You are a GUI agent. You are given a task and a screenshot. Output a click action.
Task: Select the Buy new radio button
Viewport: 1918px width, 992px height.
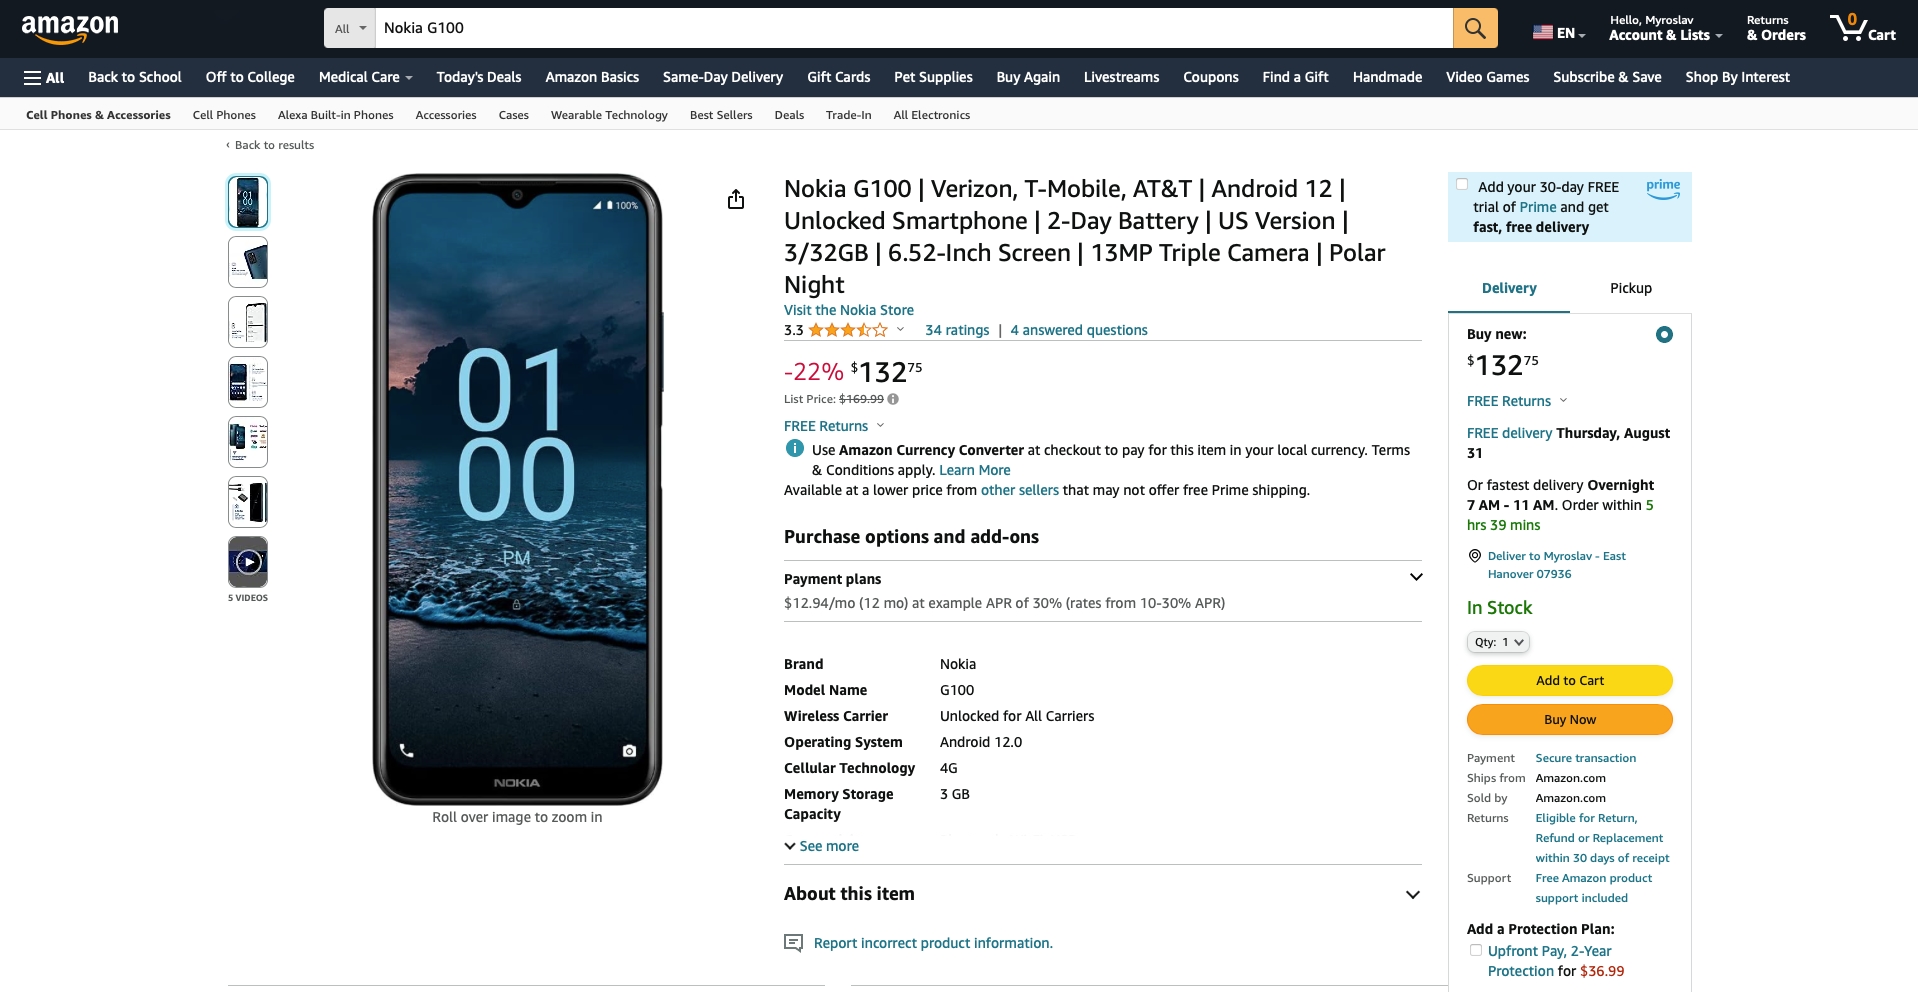(1664, 335)
